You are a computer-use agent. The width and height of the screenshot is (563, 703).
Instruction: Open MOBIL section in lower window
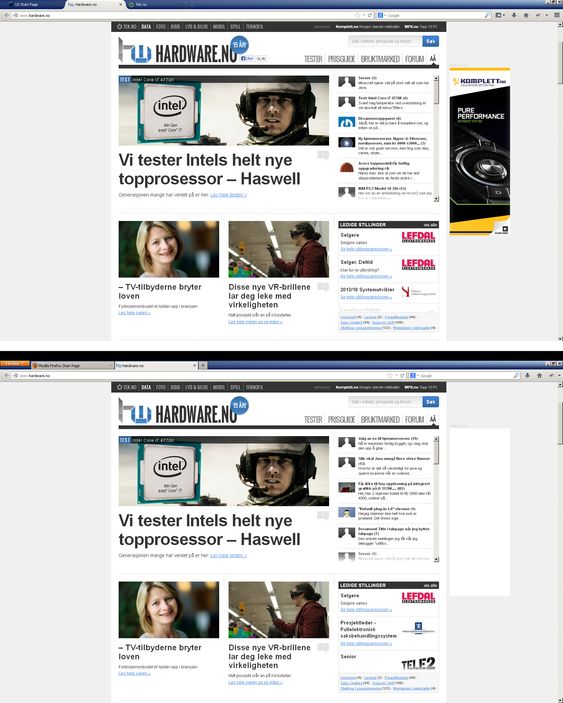[219, 387]
